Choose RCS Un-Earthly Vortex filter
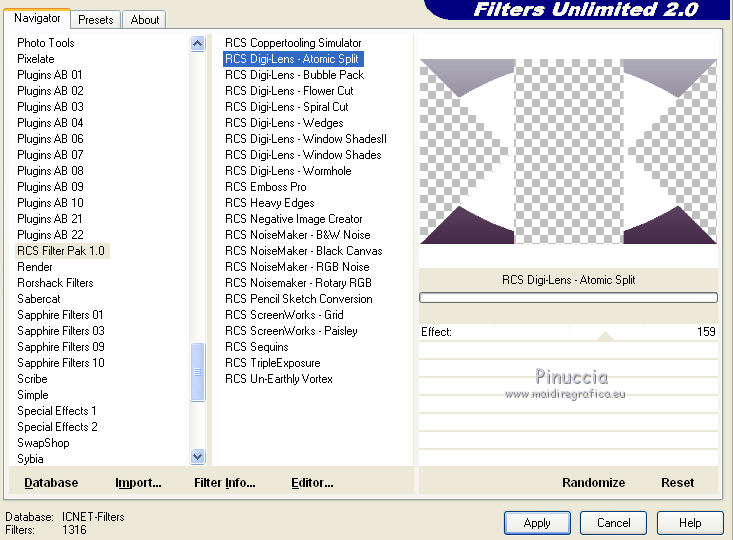Image resolution: width=733 pixels, height=540 pixels. [x=279, y=379]
